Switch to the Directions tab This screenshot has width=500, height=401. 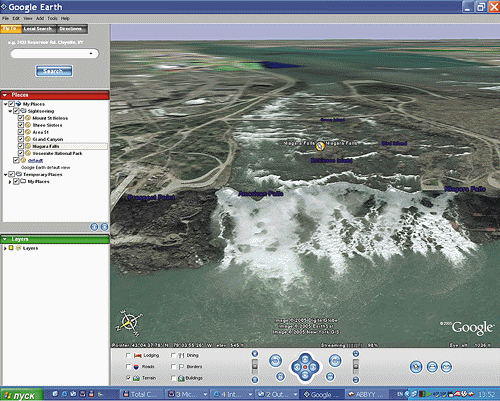pyautogui.click(x=71, y=29)
